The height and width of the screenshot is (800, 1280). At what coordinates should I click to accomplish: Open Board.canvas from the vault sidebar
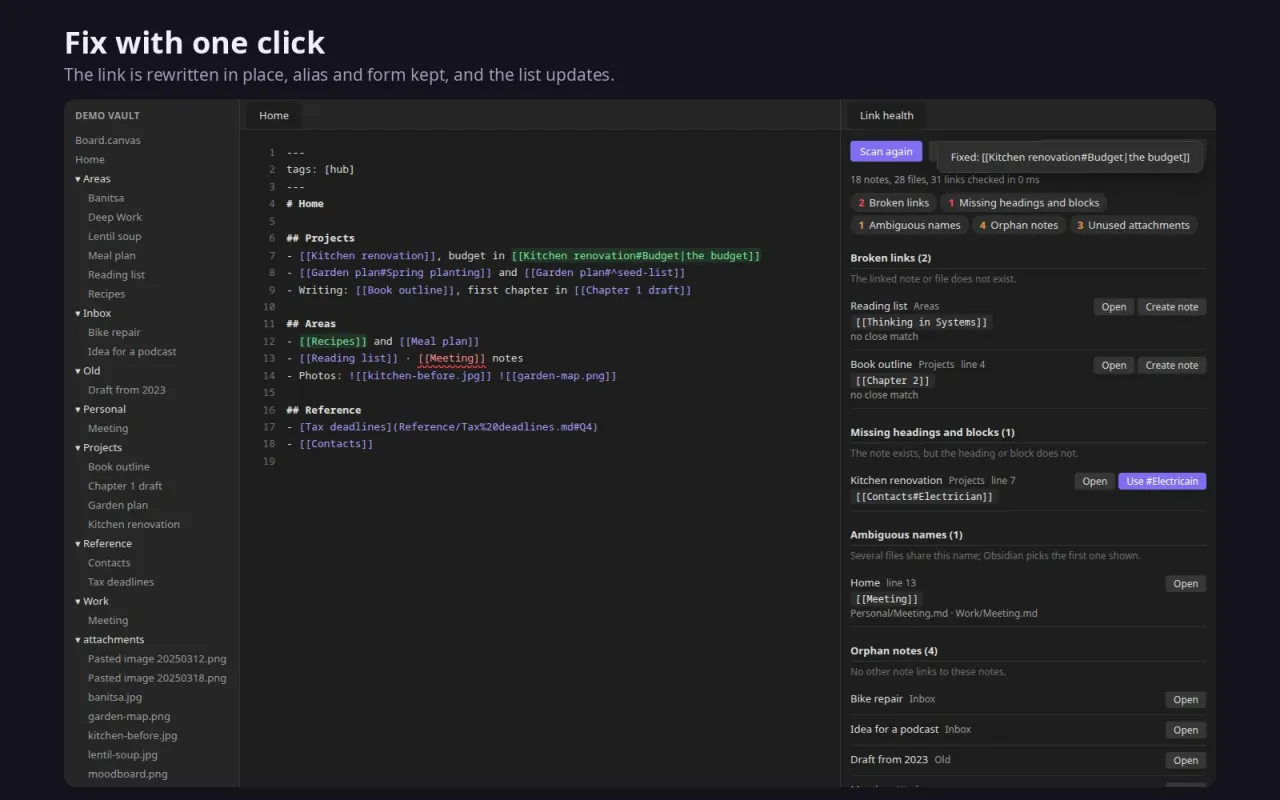click(x=108, y=140)
